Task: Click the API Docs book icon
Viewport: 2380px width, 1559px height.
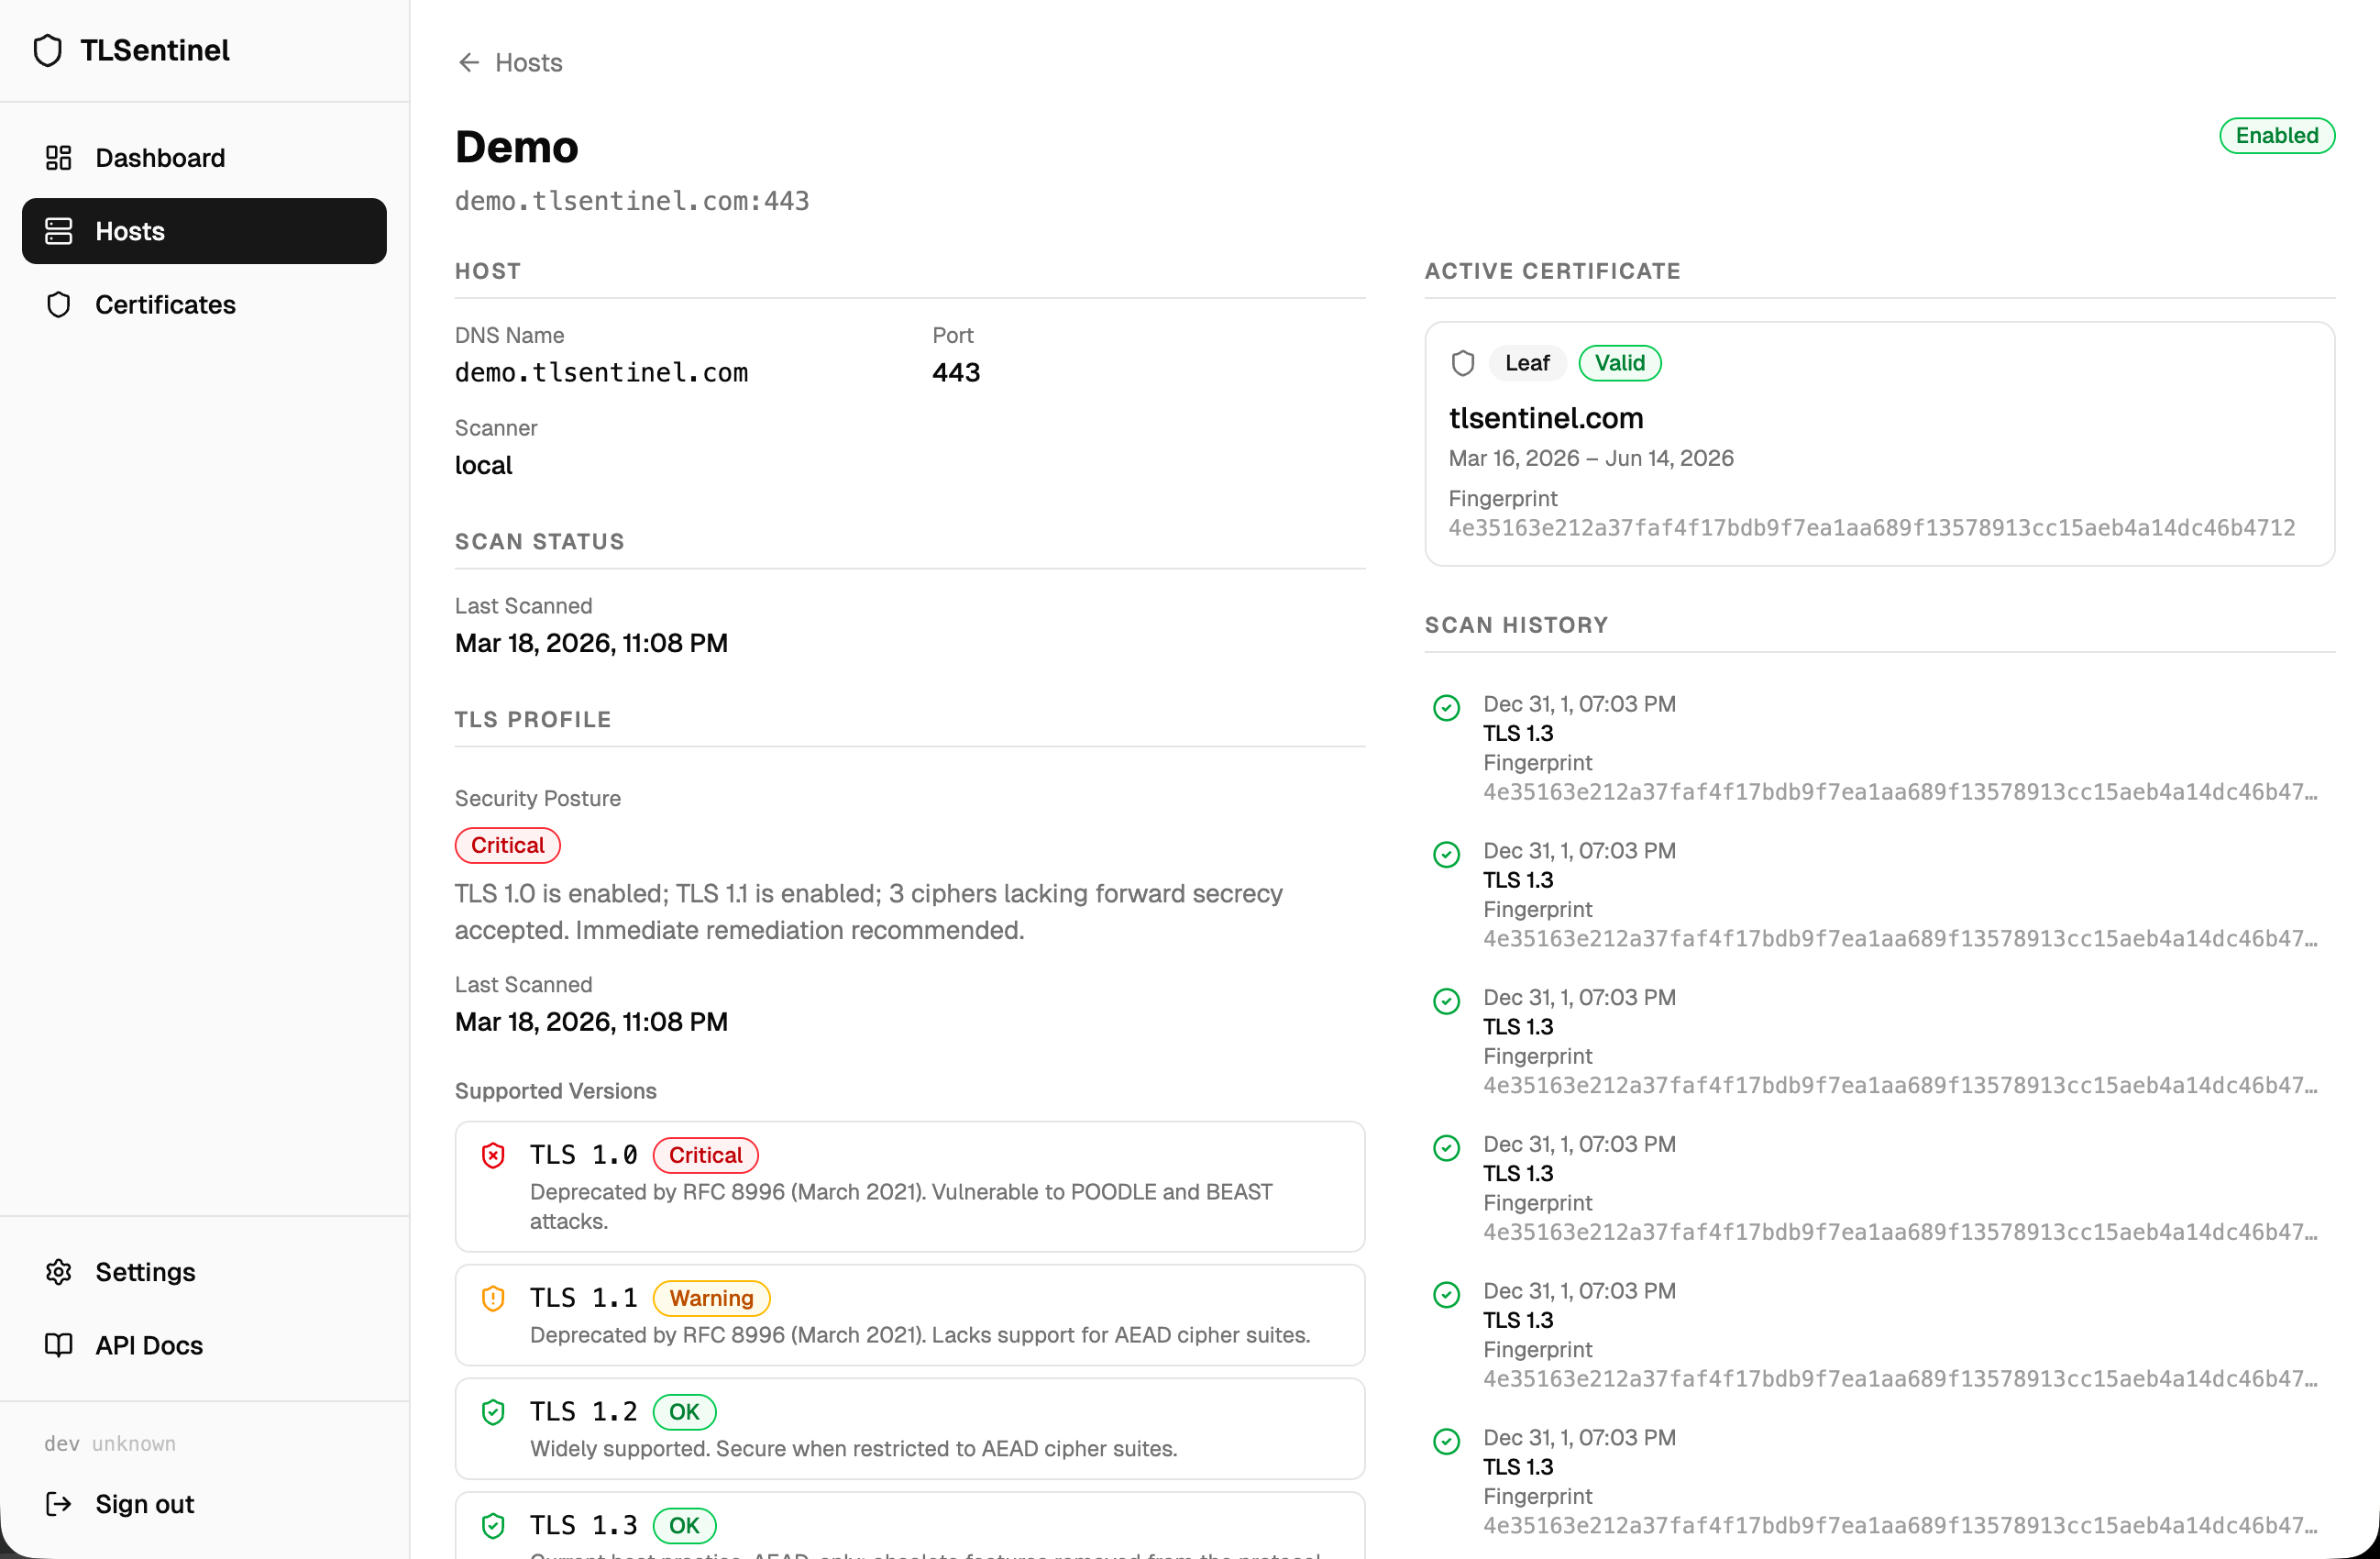Action: click(59, 1345)
